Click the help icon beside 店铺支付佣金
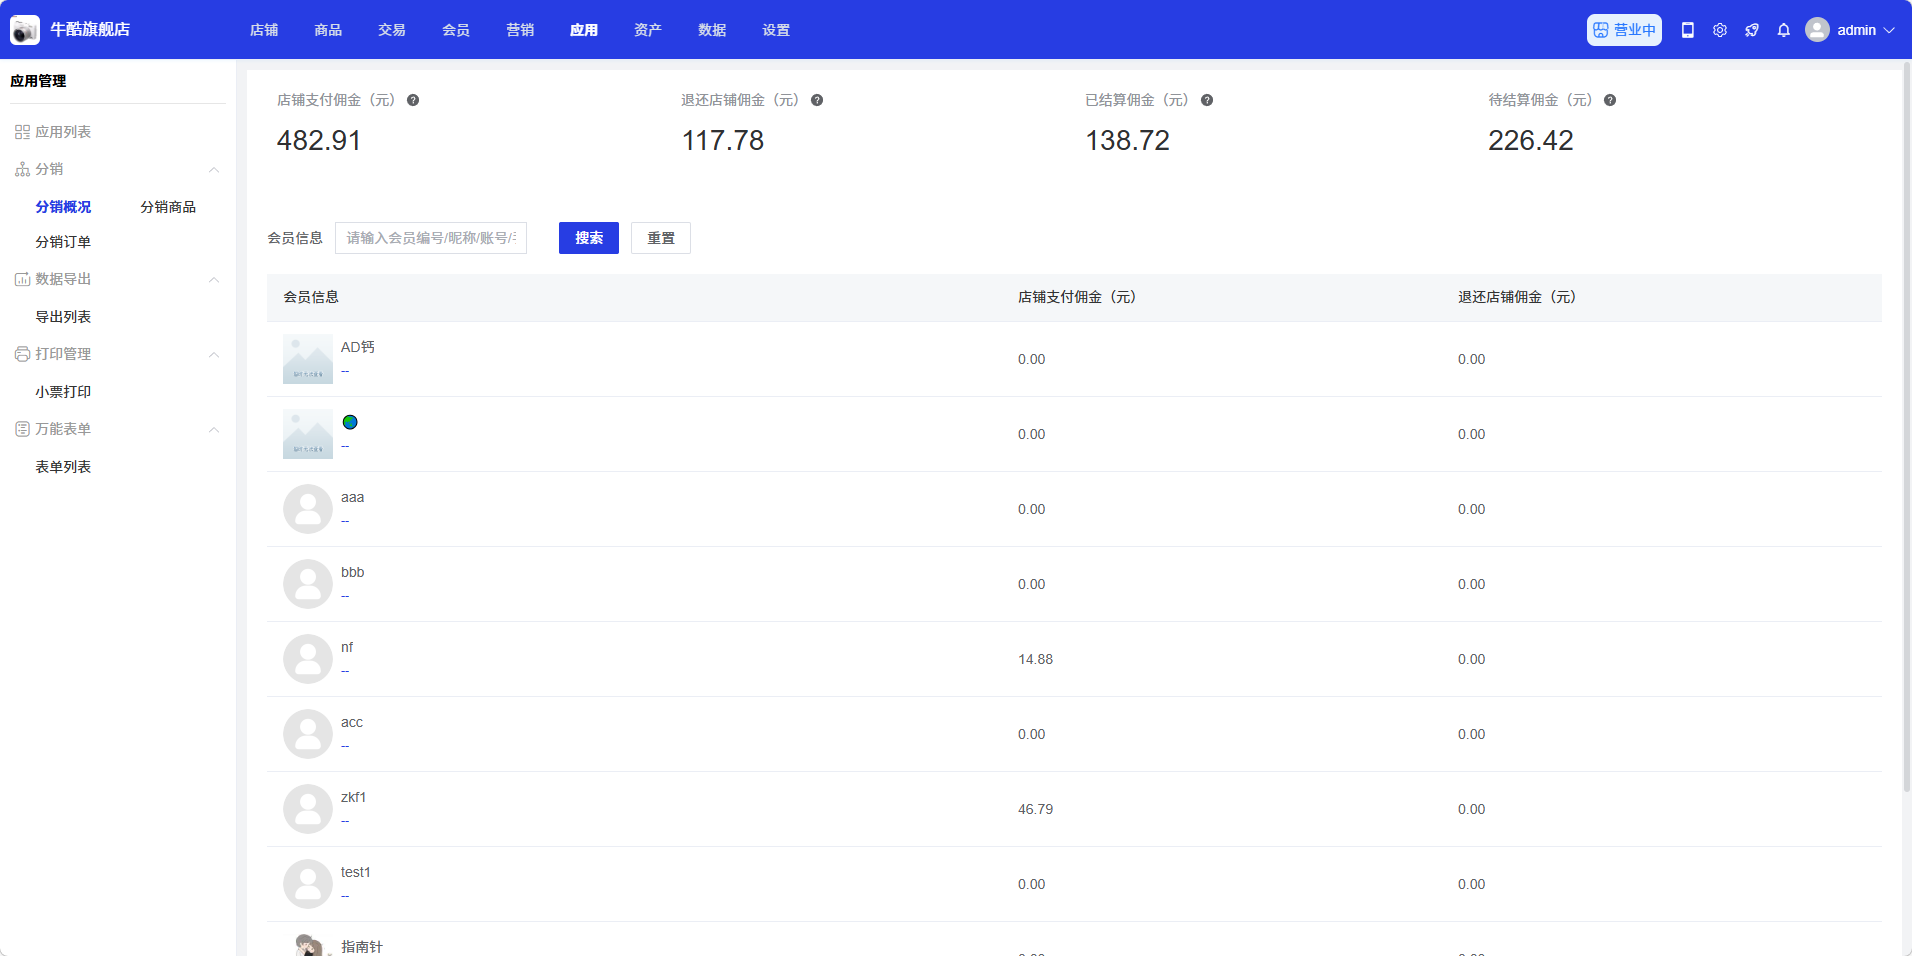The image size is (1912, 956). pos(413,100)
